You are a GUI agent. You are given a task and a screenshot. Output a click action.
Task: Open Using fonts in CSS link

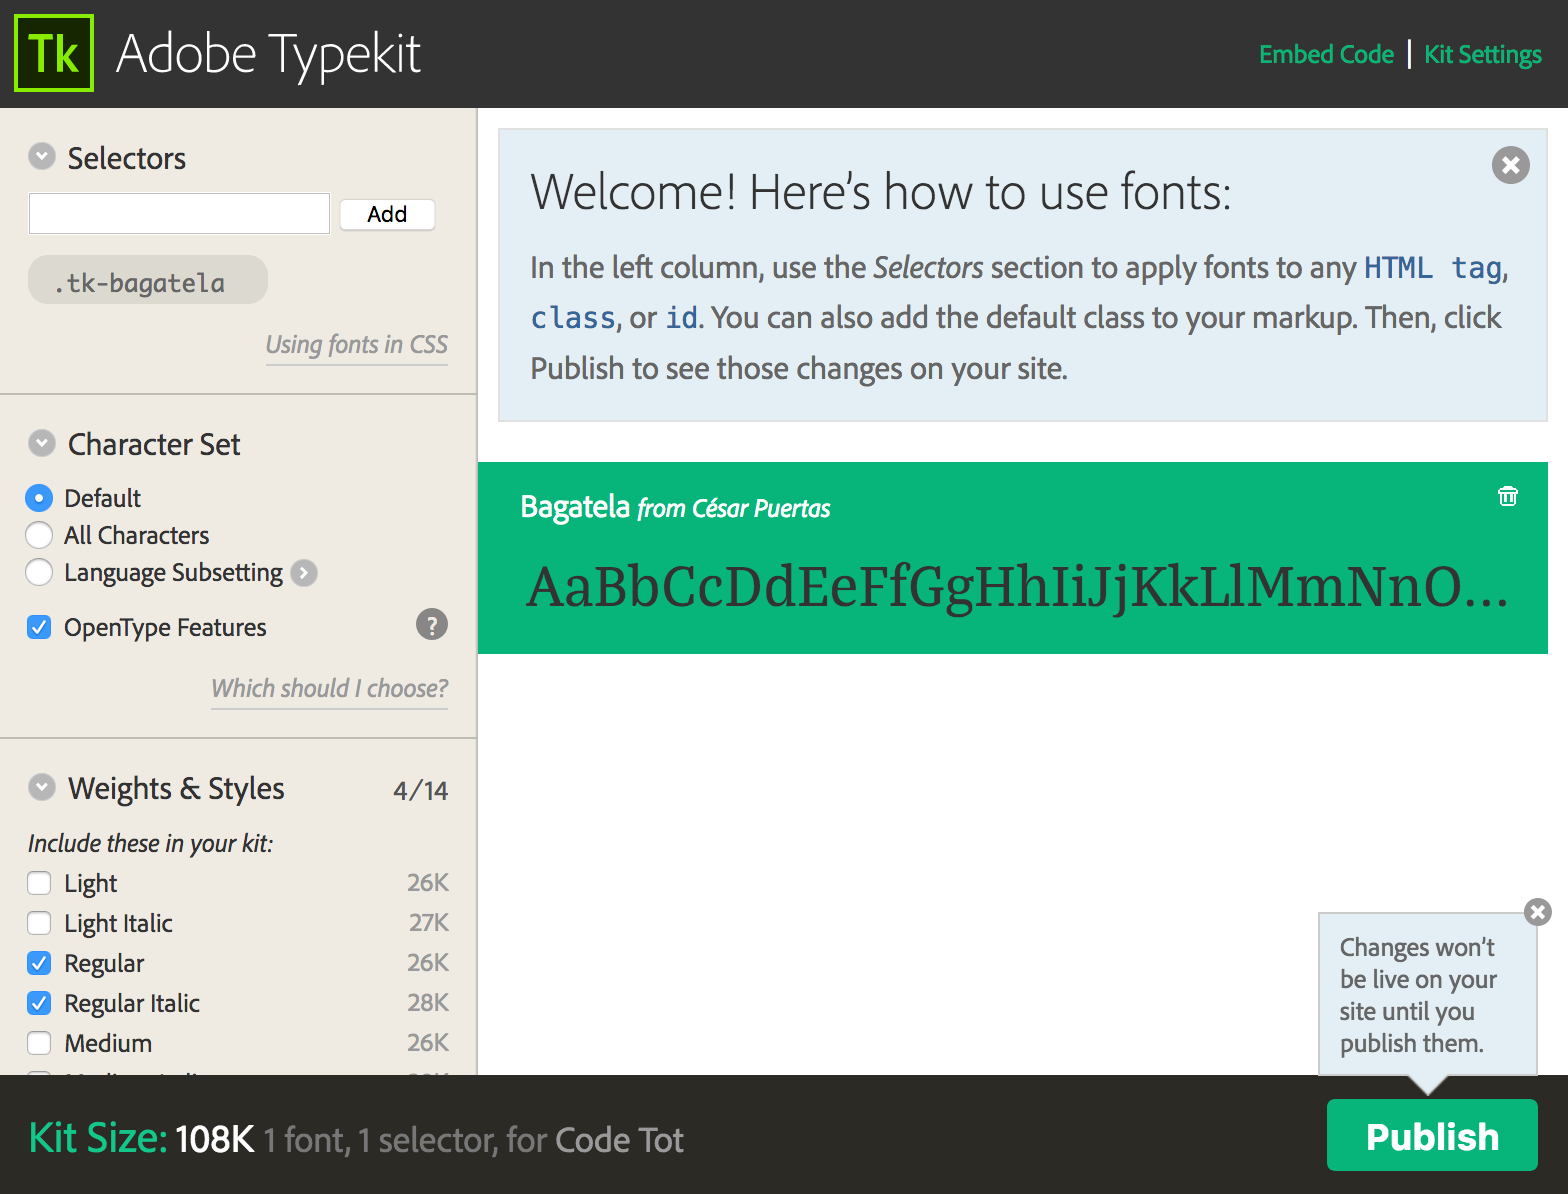point(357,344)
